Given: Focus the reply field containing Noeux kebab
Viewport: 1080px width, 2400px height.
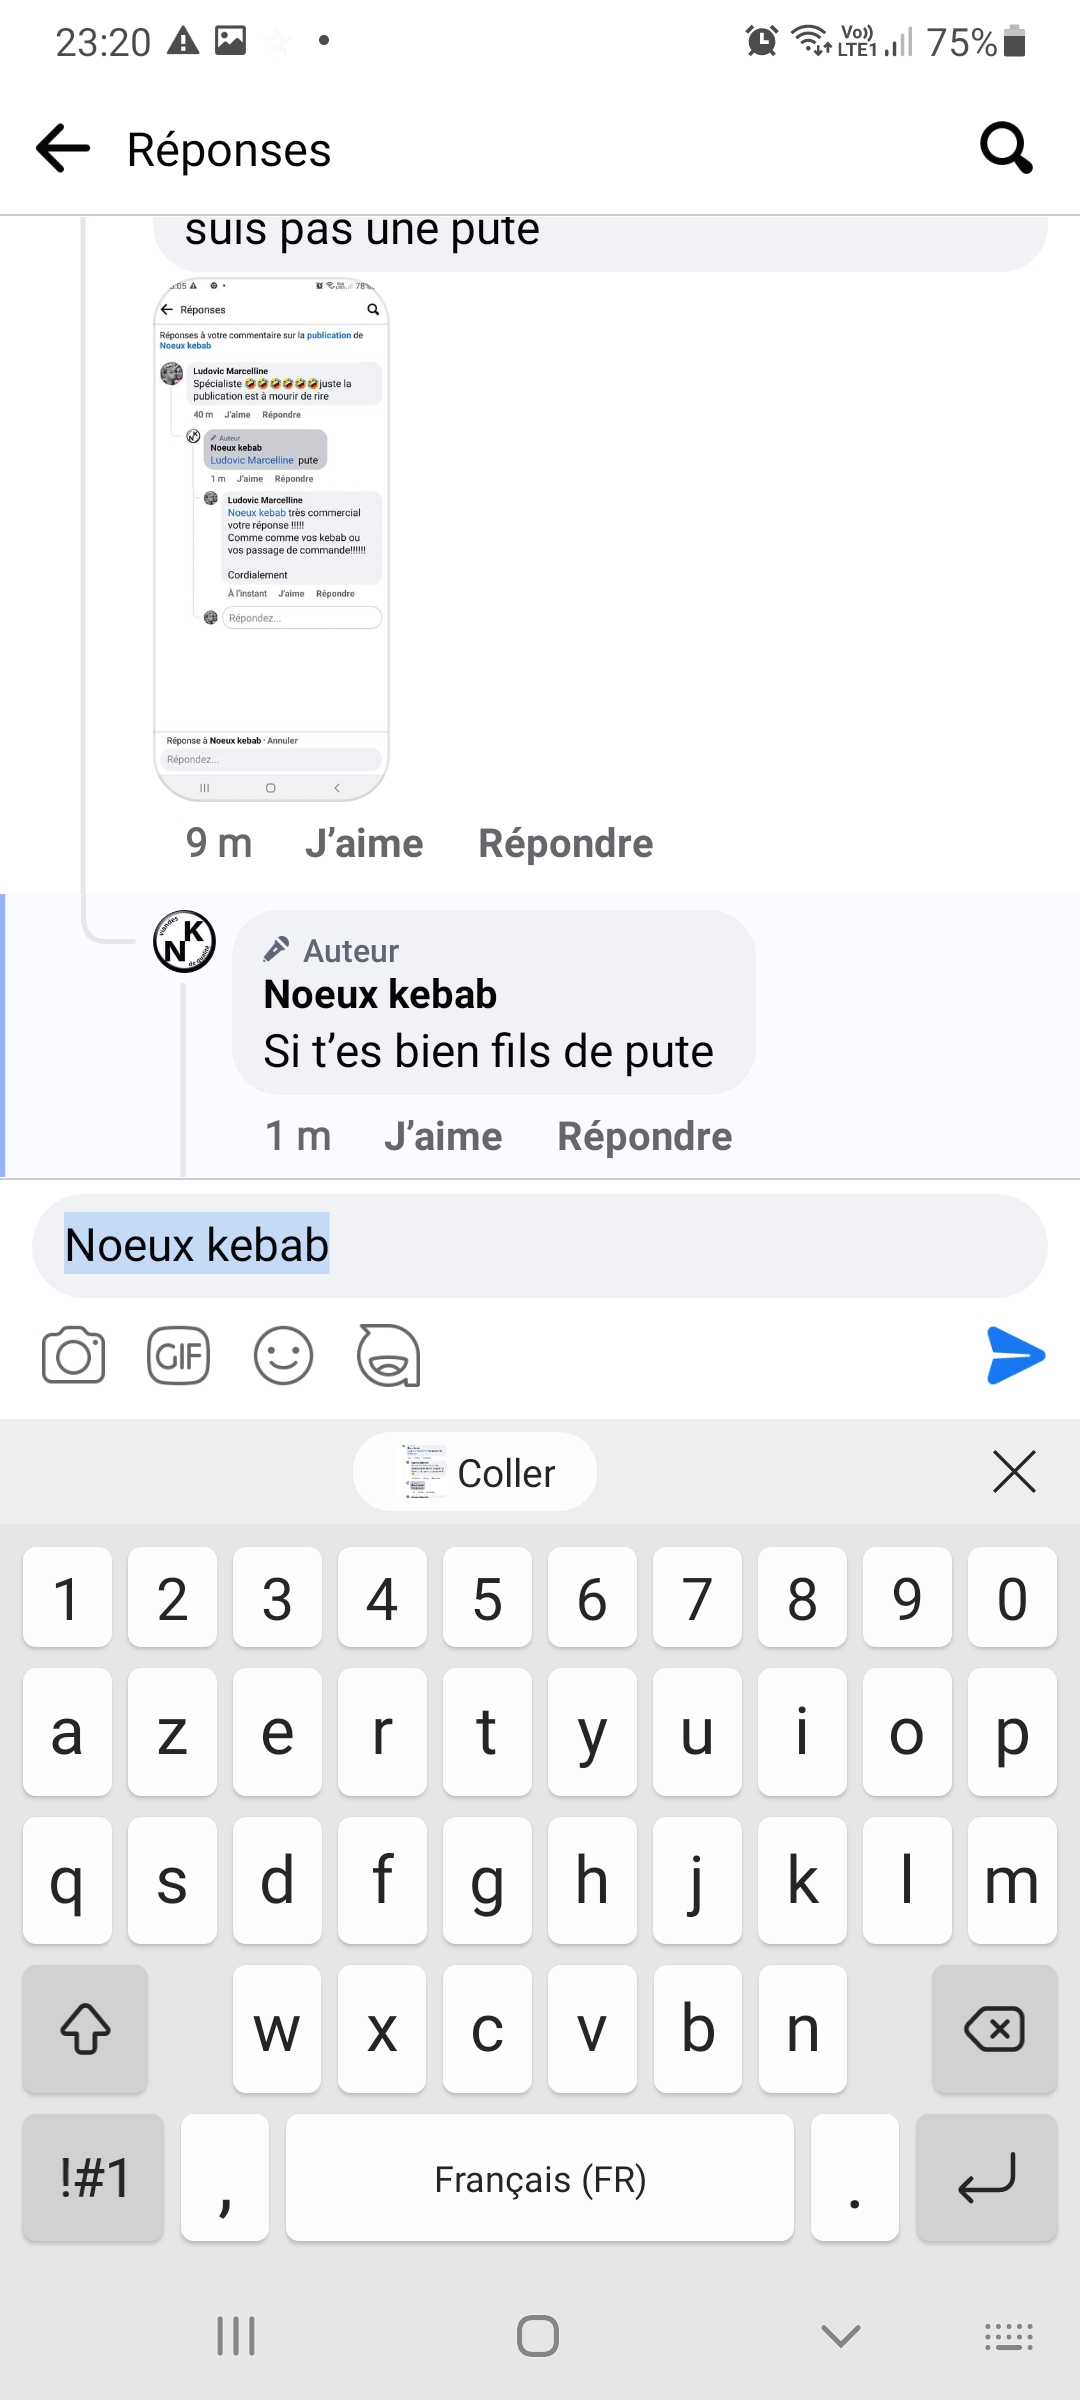Looking at the screenshot, I should [540, 1246].
